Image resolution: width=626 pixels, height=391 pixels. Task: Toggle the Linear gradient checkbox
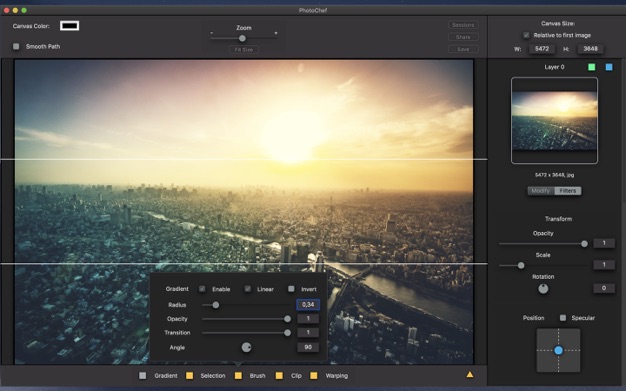click(248, 289)
